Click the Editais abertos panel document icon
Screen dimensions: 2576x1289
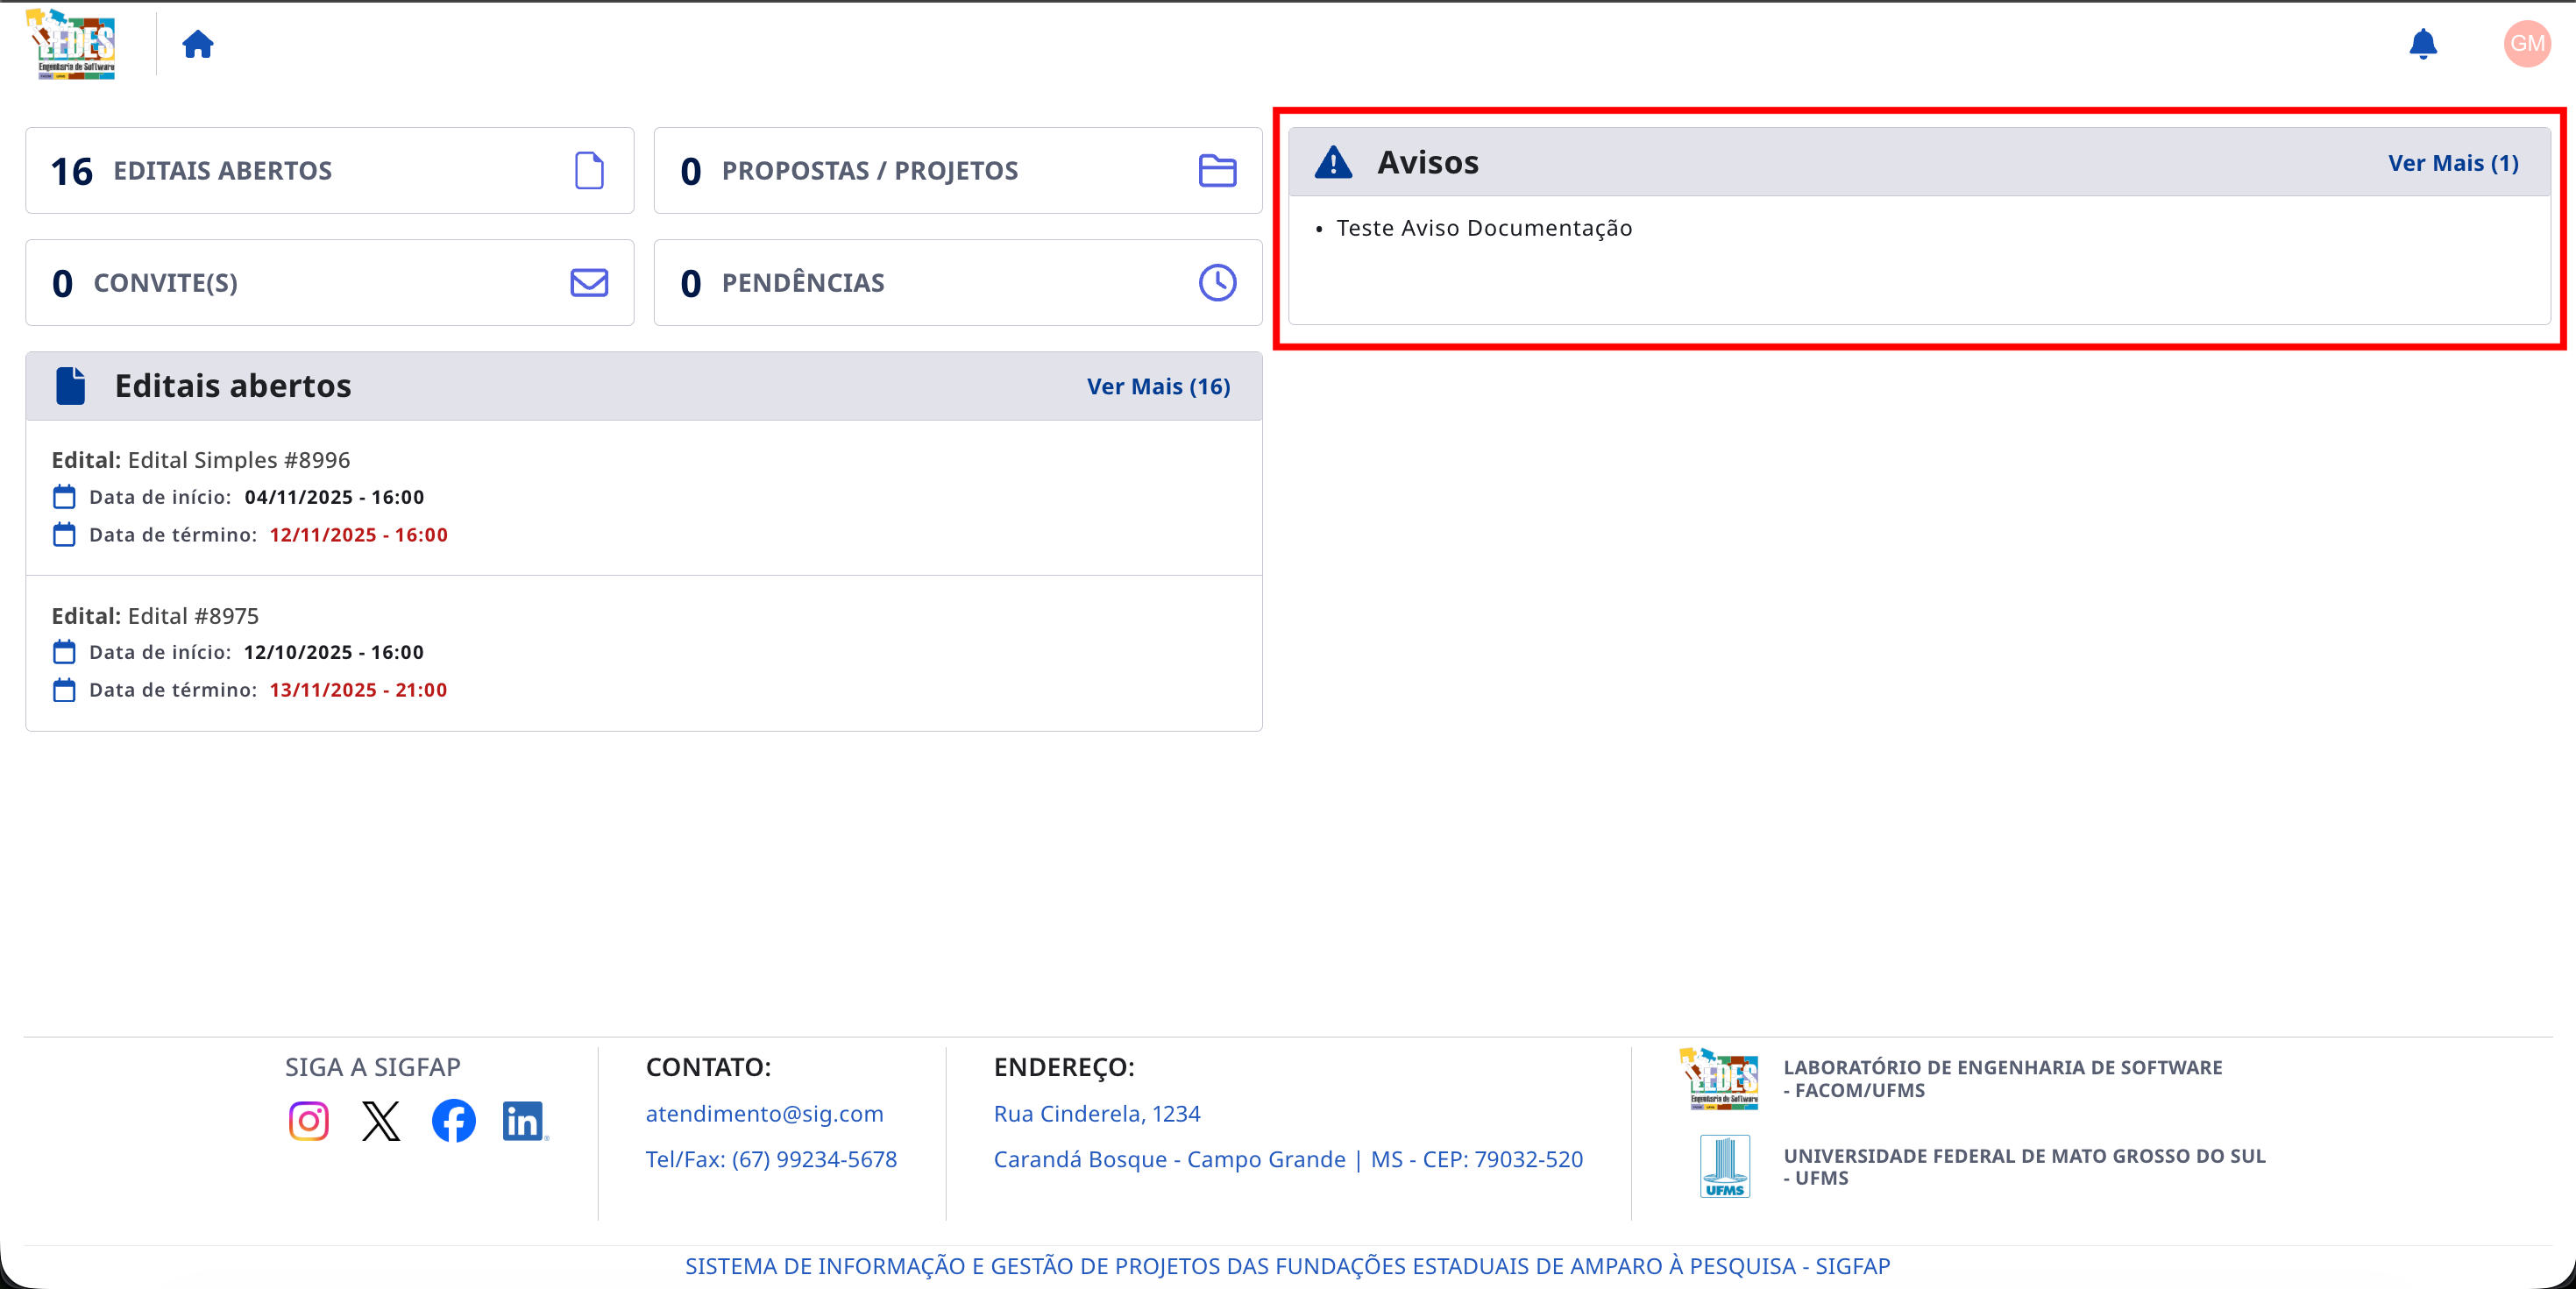coord(69,386)
